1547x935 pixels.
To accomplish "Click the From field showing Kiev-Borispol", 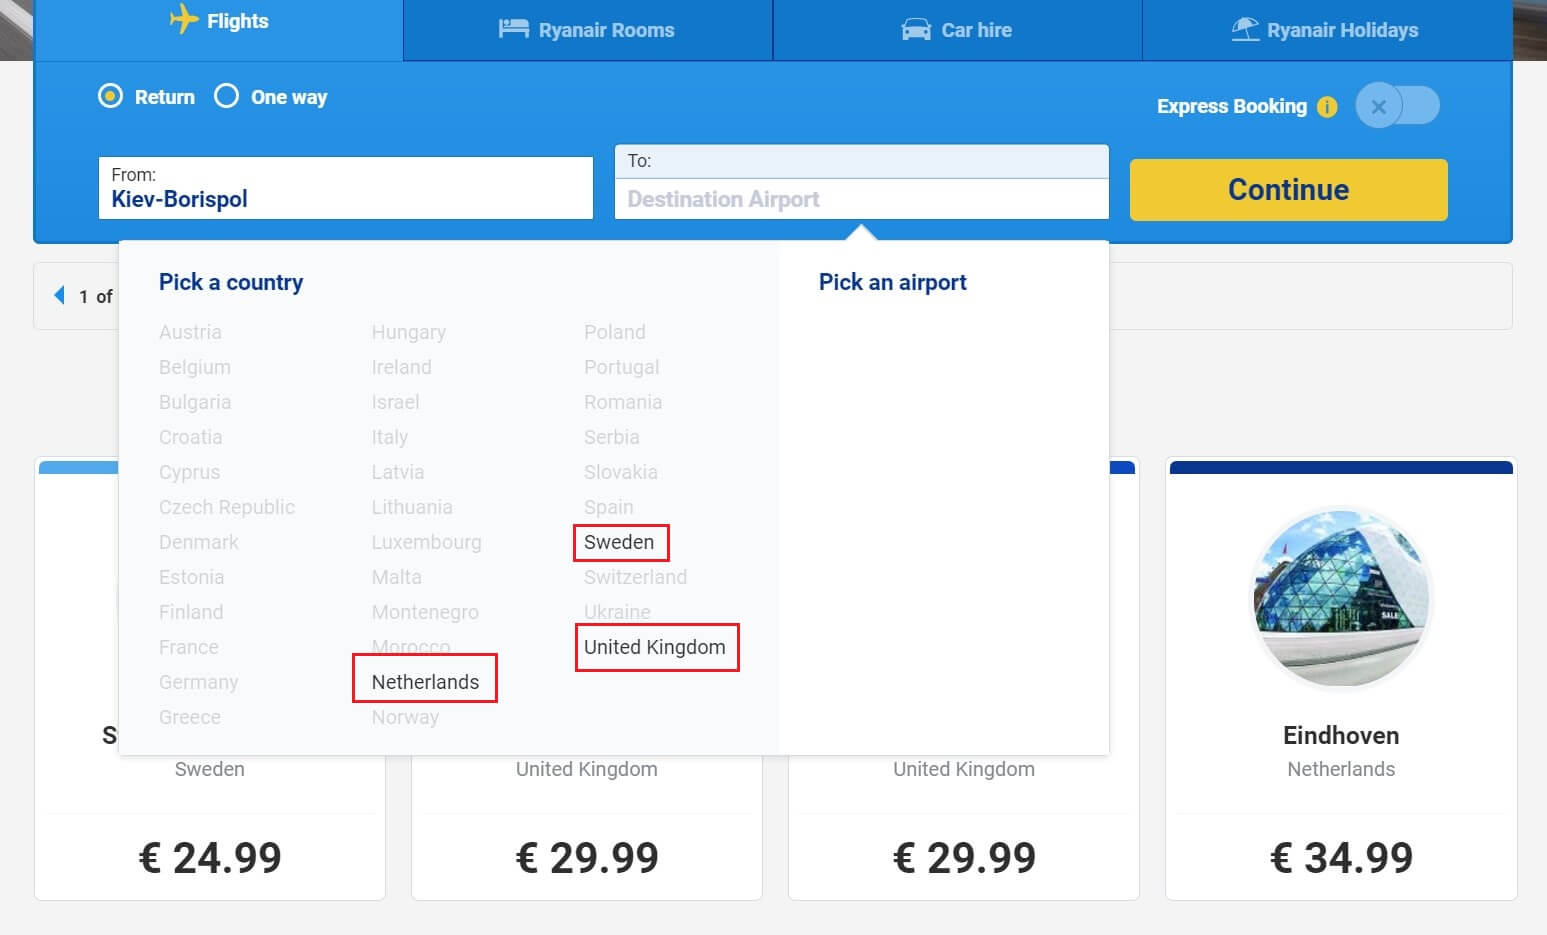I will pyautogui.click(x=345, y=188).
